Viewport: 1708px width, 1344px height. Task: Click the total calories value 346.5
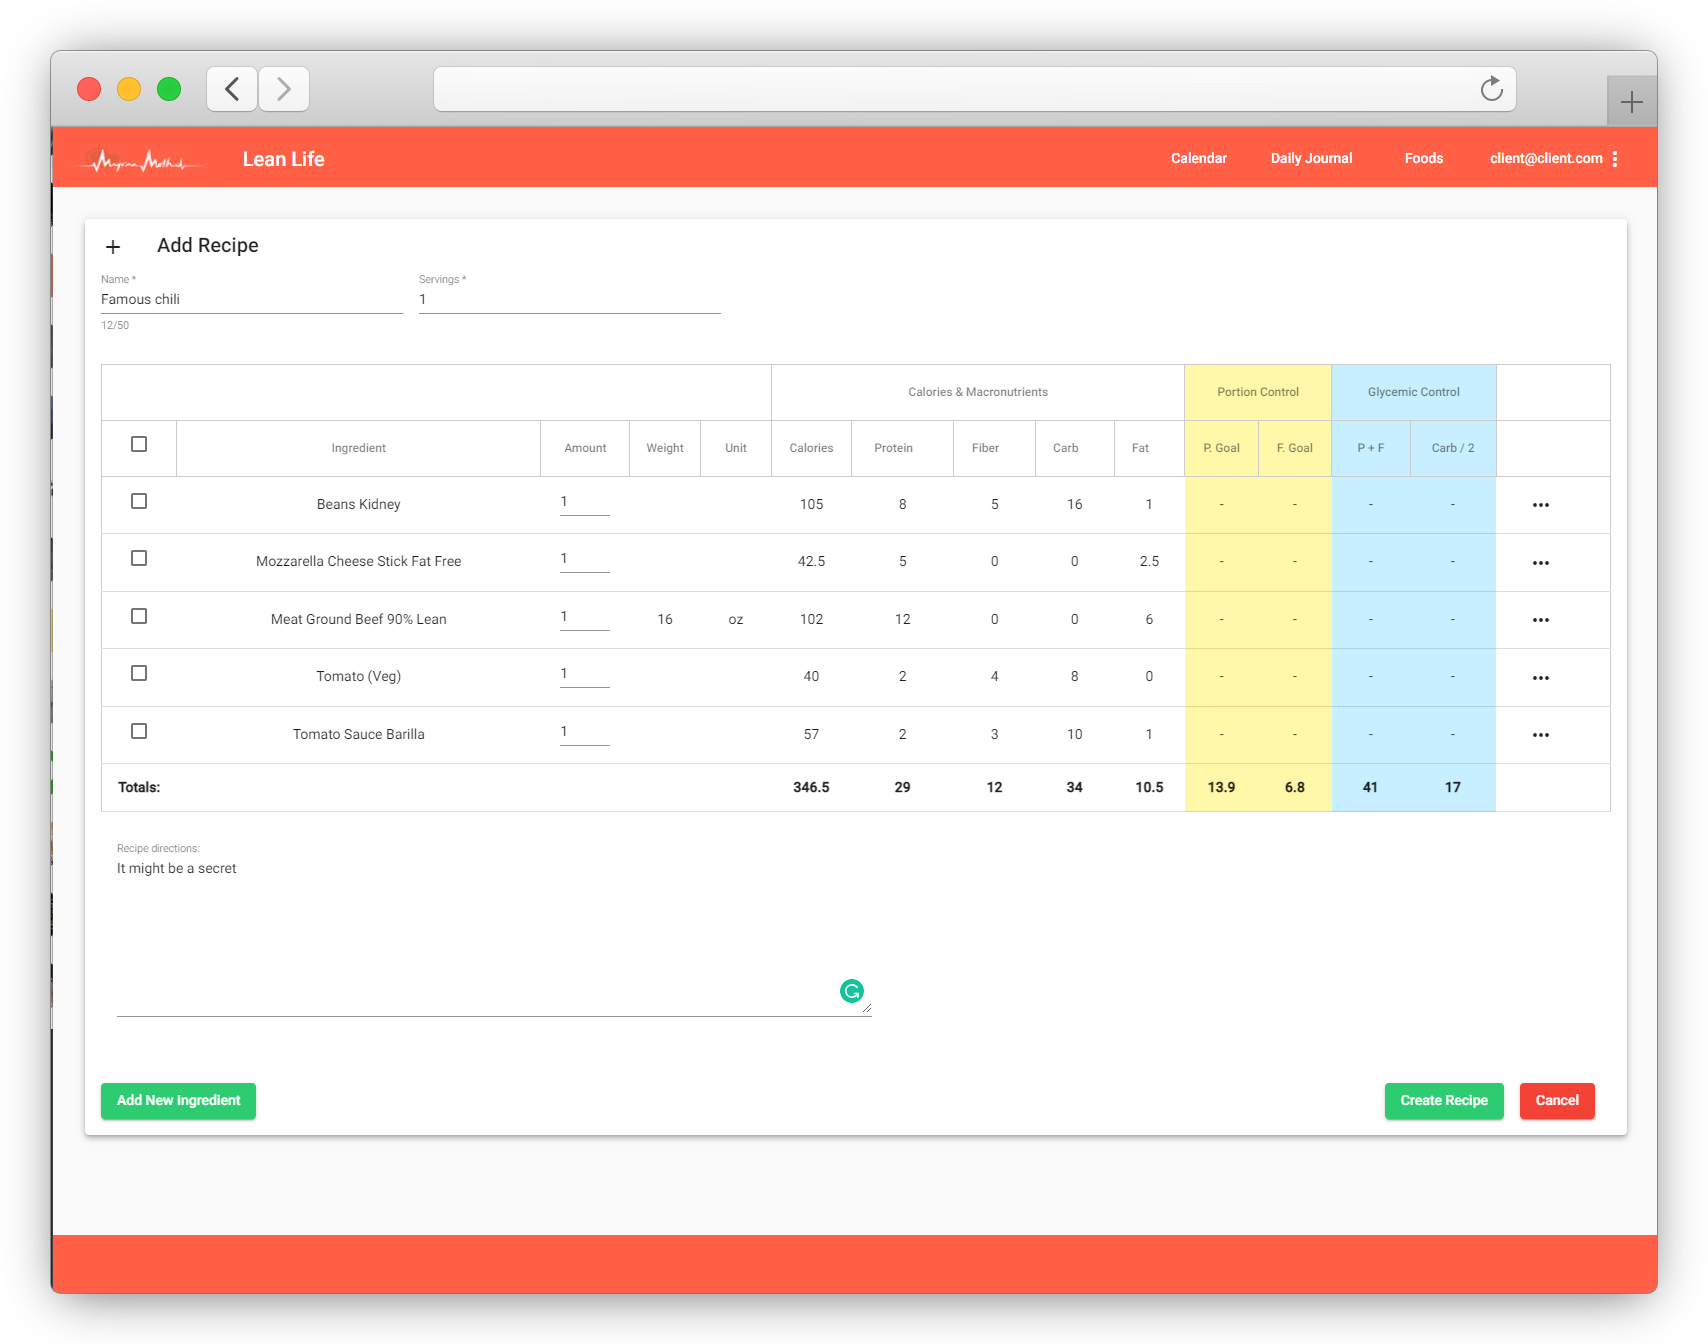tap(811, 787)
